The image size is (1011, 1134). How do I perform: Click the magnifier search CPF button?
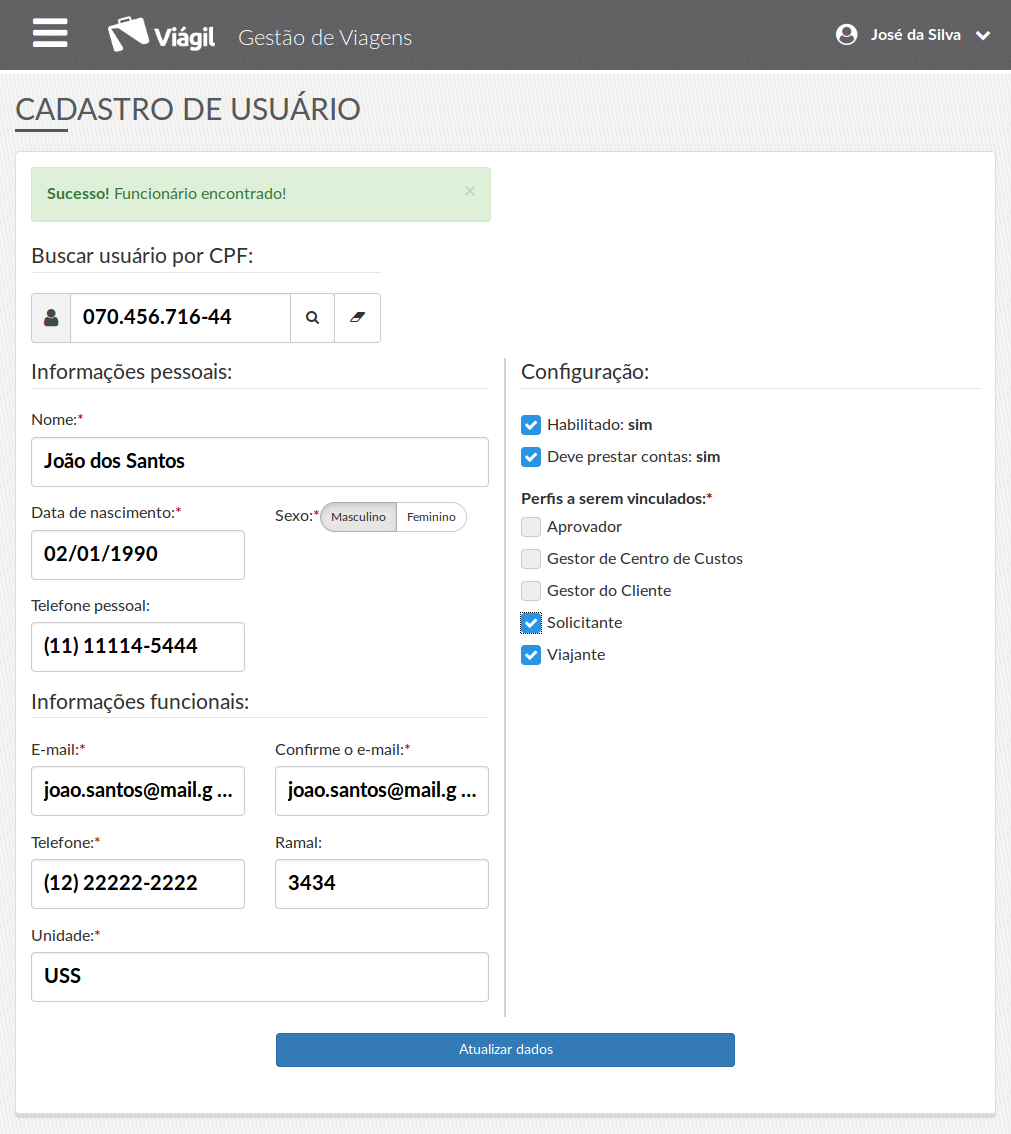(x=312, y=317)
